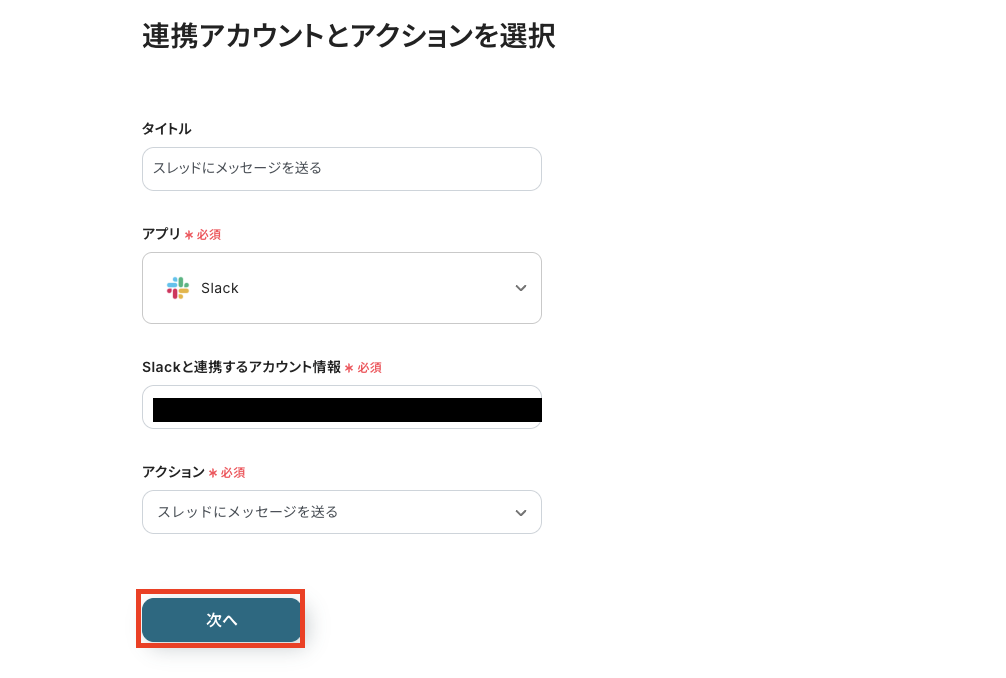Click the アクション selector labeled スレッドにメッセージを送る
The width and height of the screenshot is (1006, 678).
[x=342, y=512]
